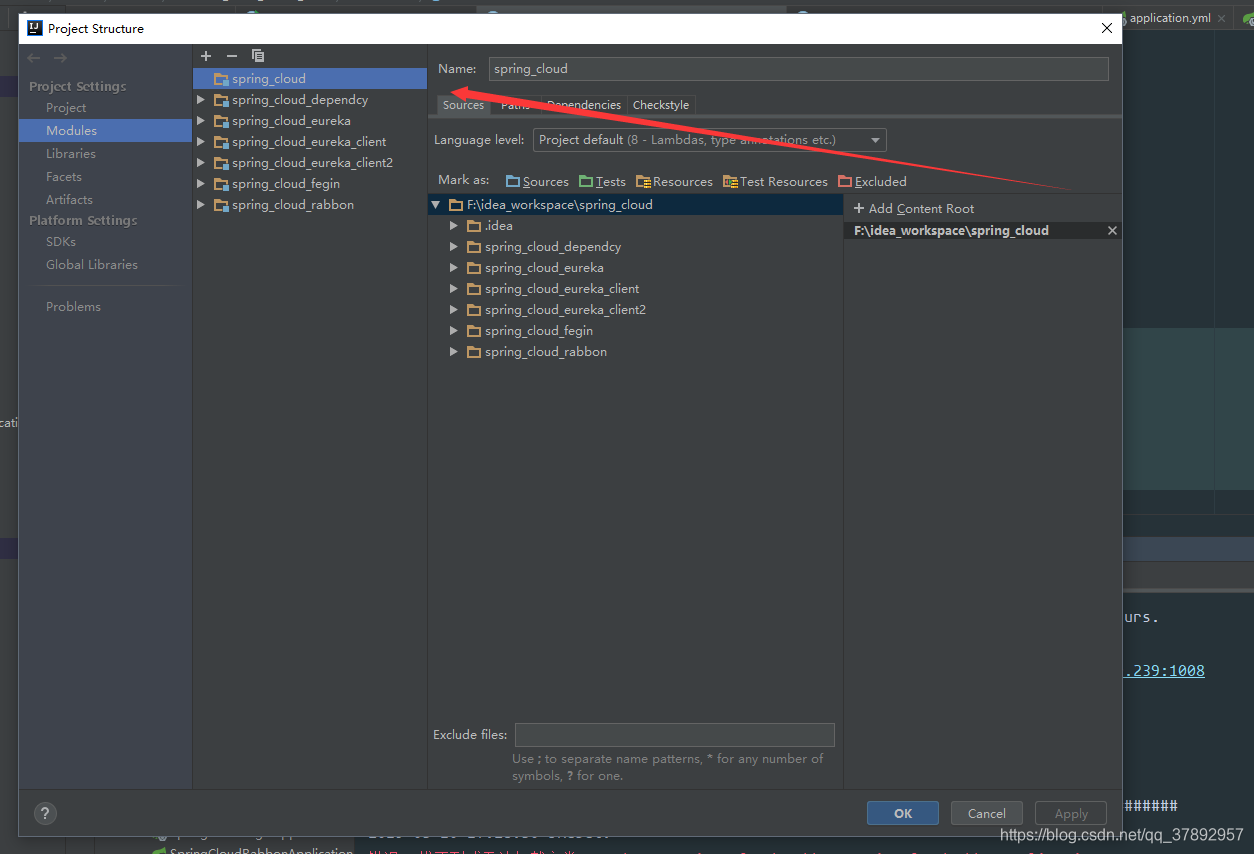Expand the .idea folder in content tree
The image size is (1254, 854).
[454, 225]
